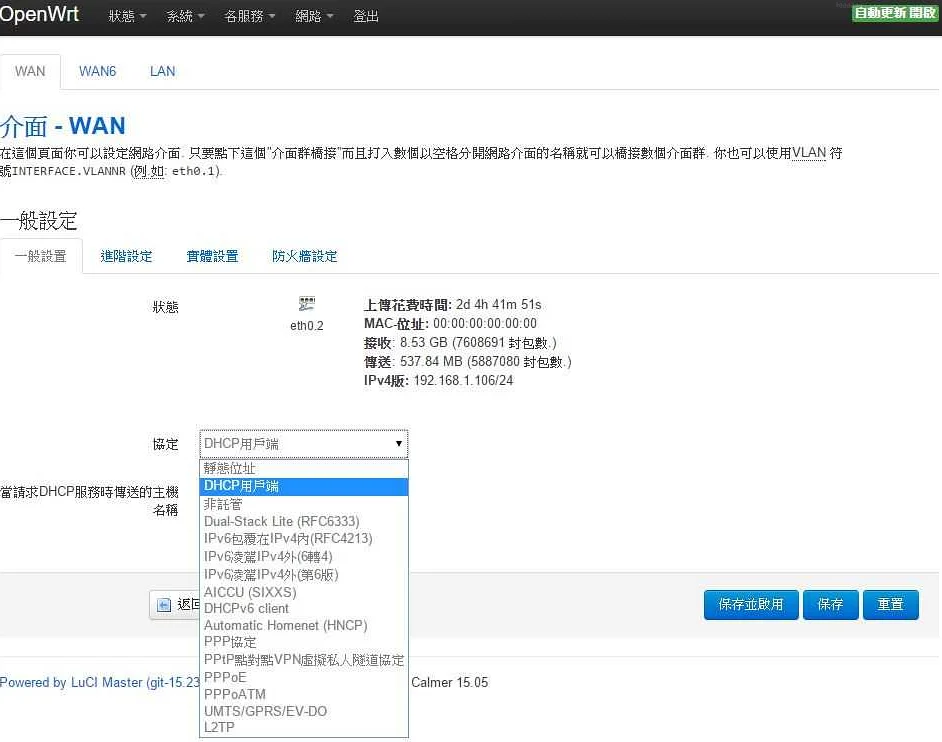
Task: Click the 保存並啟用 button
Action: tap(751, 604)
